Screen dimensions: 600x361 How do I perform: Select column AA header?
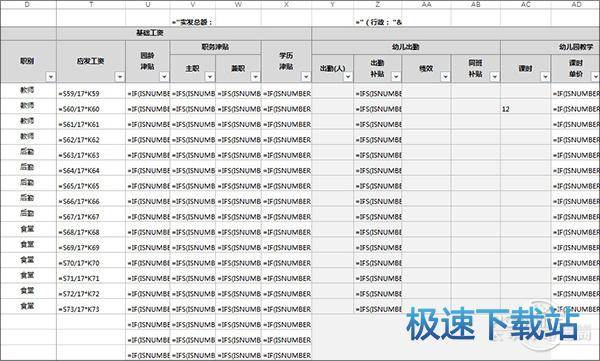(x=426, y=4)
